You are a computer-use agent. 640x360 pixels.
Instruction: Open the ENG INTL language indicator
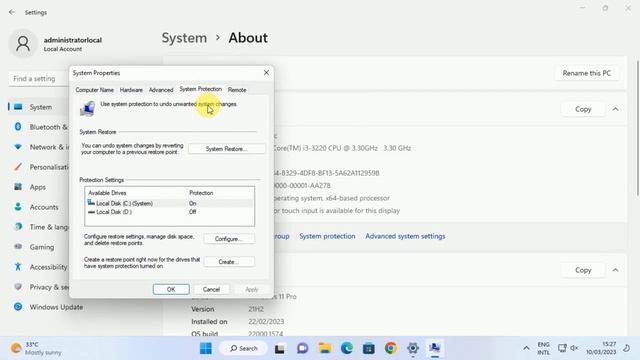point(543,348)
